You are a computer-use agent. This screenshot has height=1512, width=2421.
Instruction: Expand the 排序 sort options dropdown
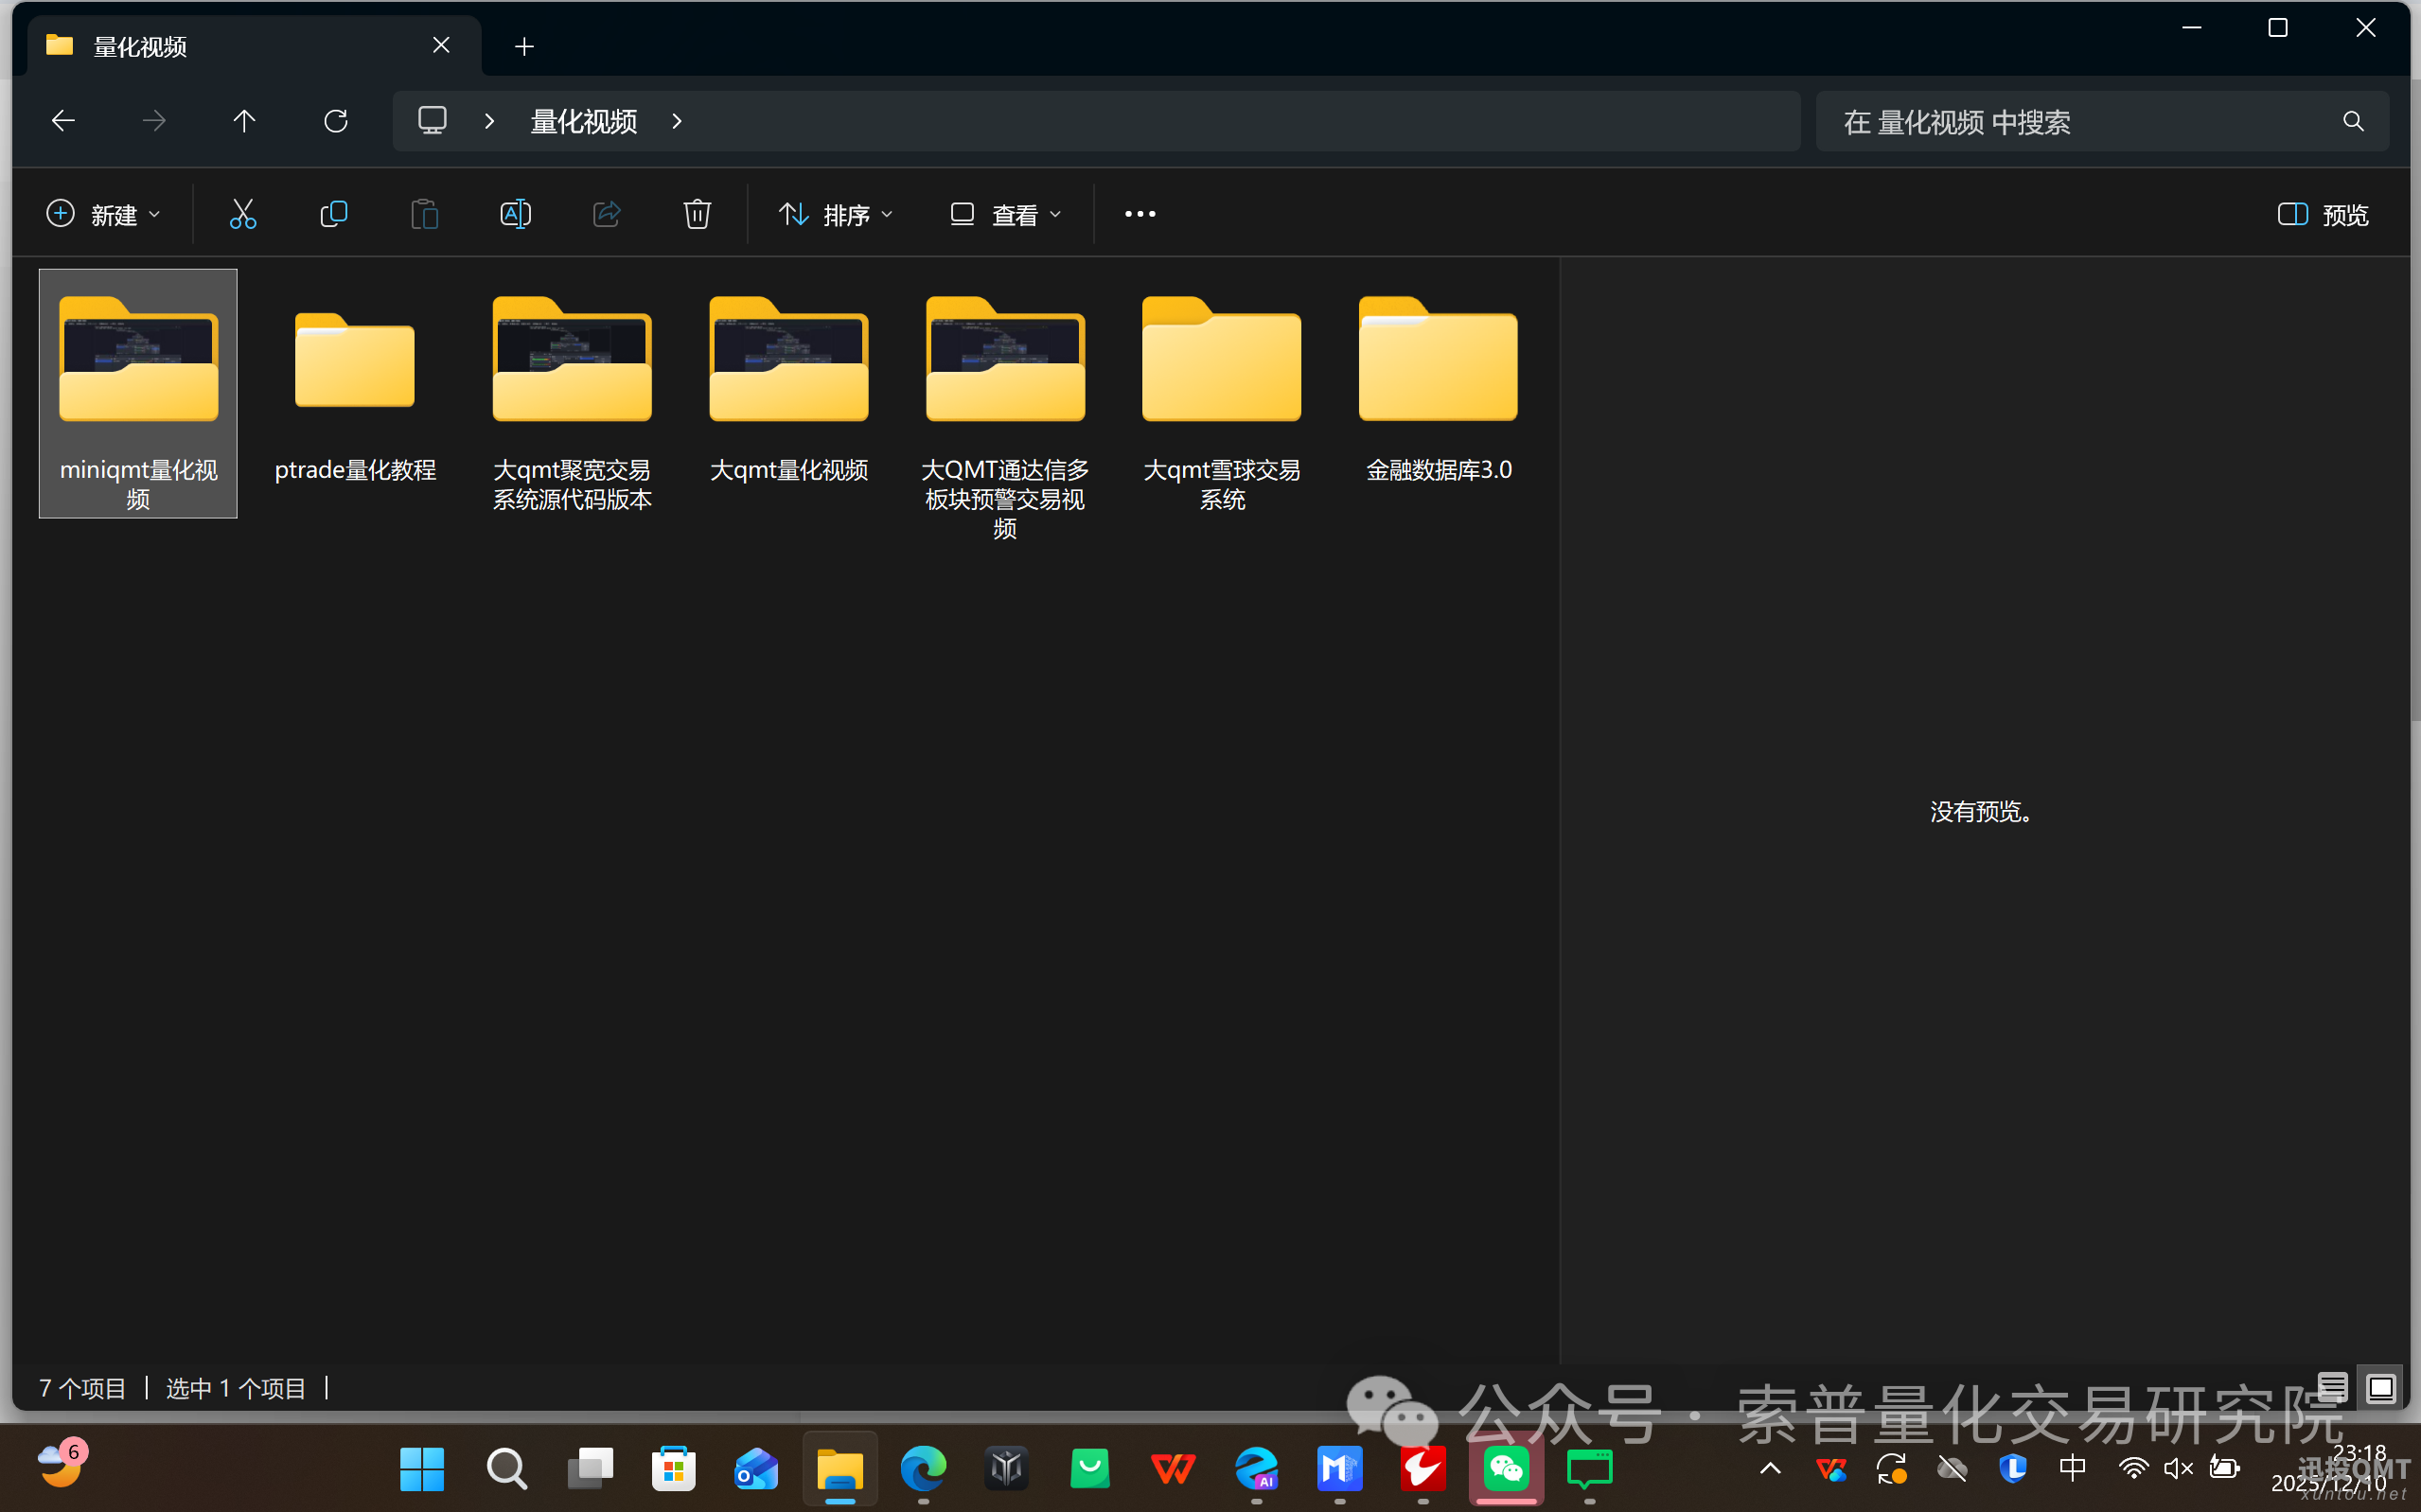[x=836, y=213]
